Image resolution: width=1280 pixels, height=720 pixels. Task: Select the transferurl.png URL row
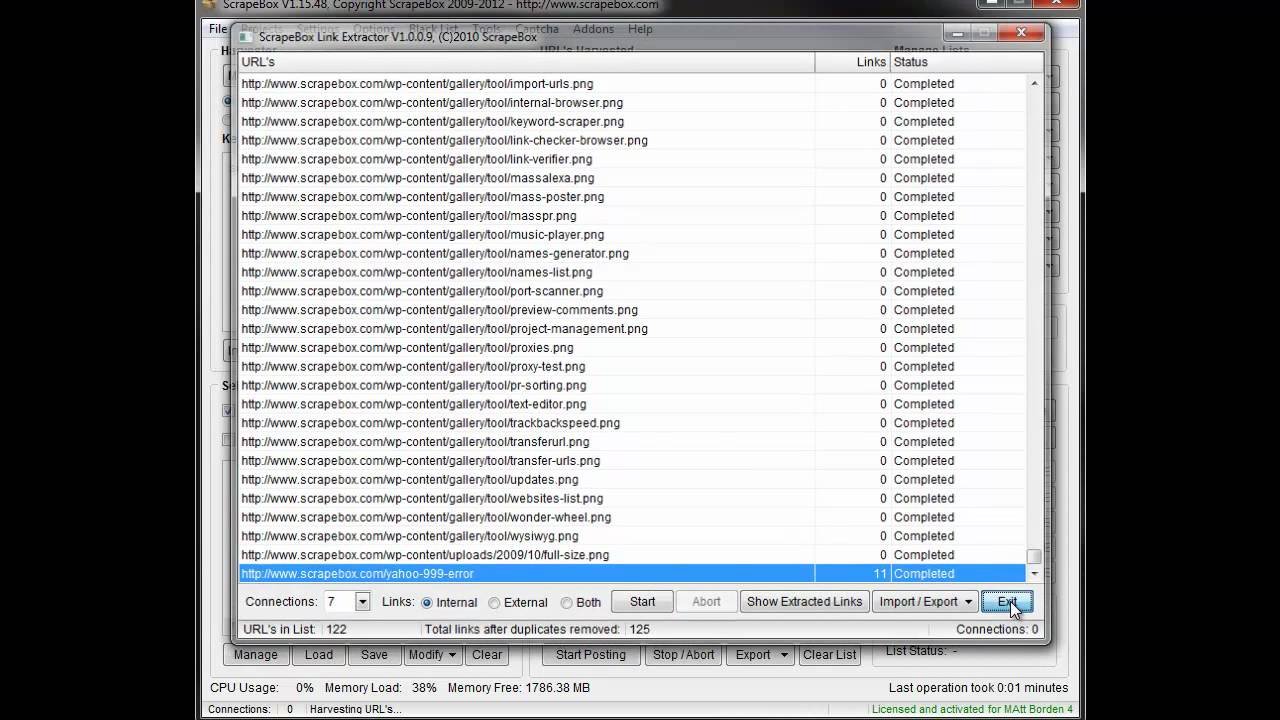(632, 442)
